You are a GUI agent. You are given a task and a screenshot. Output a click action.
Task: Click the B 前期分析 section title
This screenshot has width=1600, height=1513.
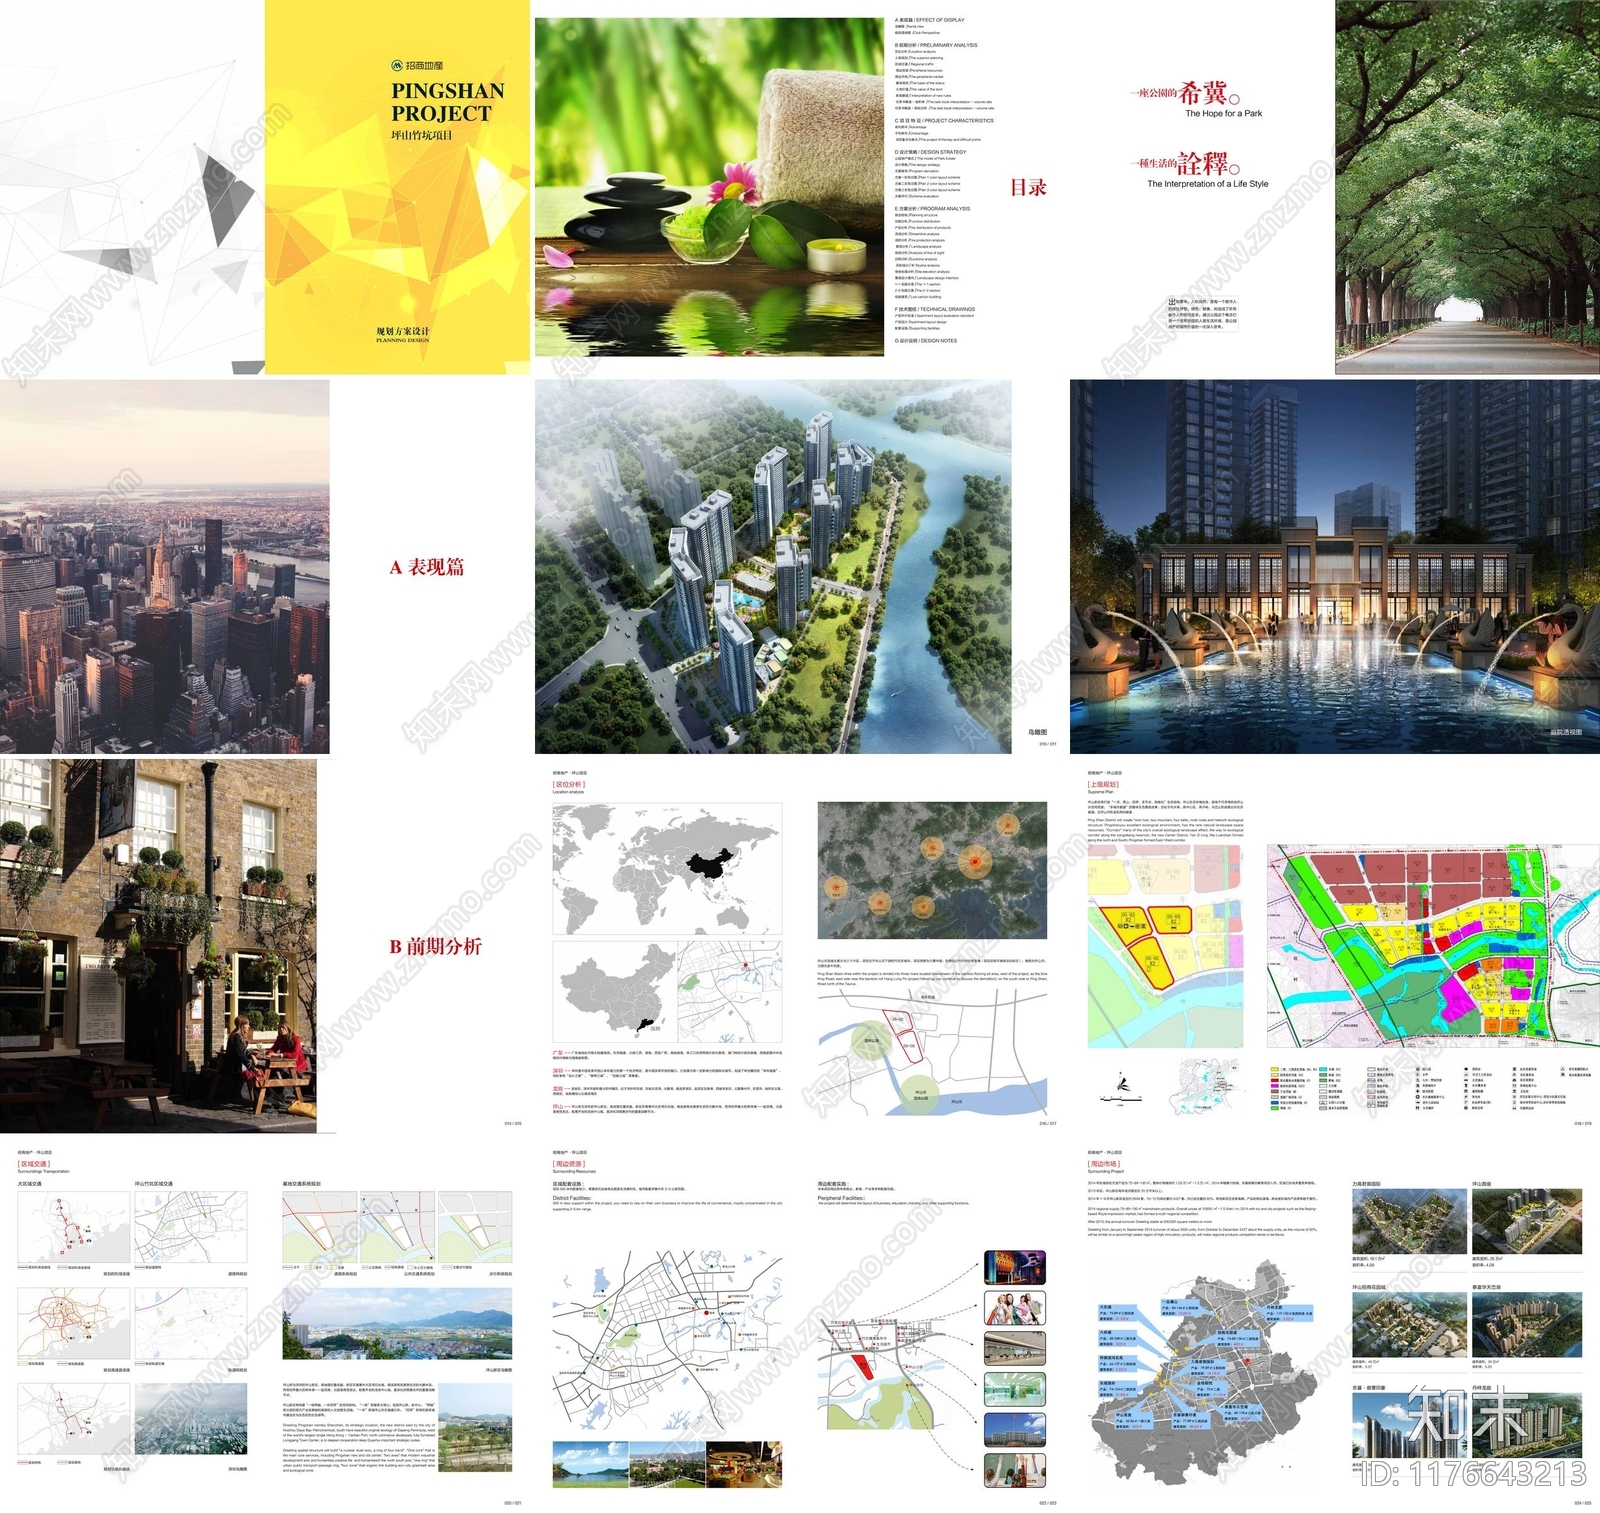tap(436, 946)
